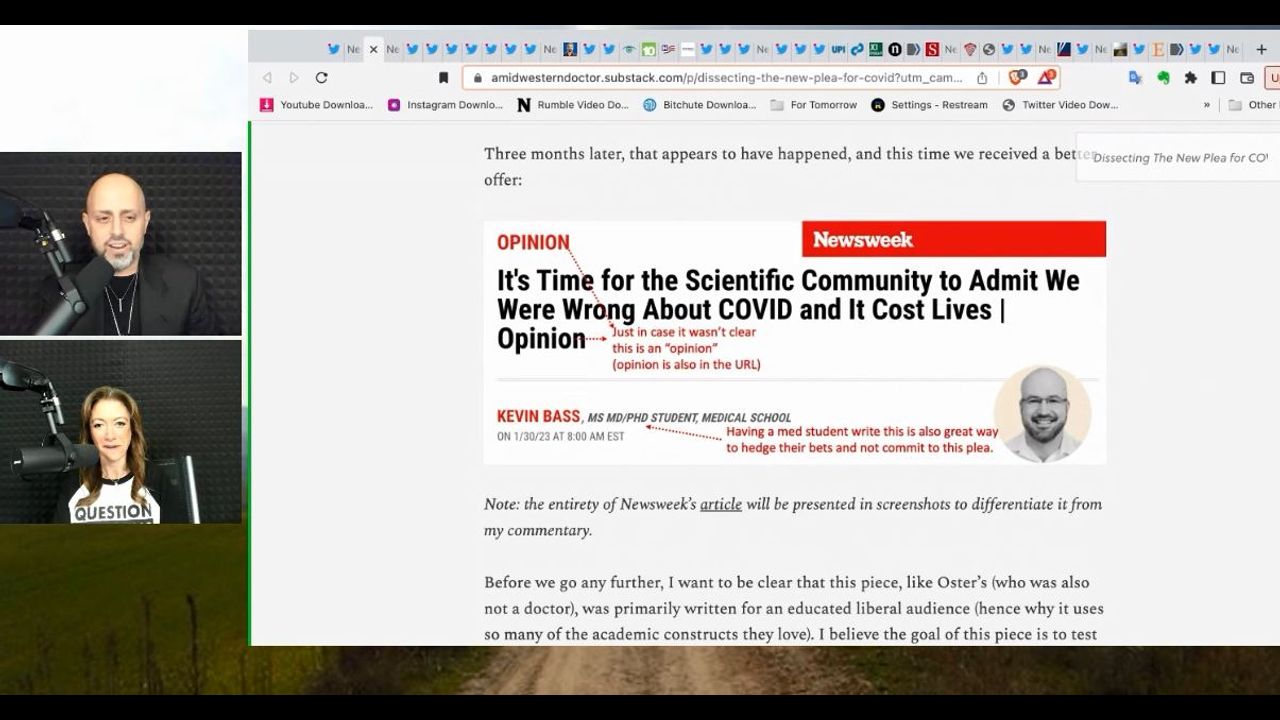Close the active browser tab
The height and width of the screenshot is (720, 1280).
[373, 49]
